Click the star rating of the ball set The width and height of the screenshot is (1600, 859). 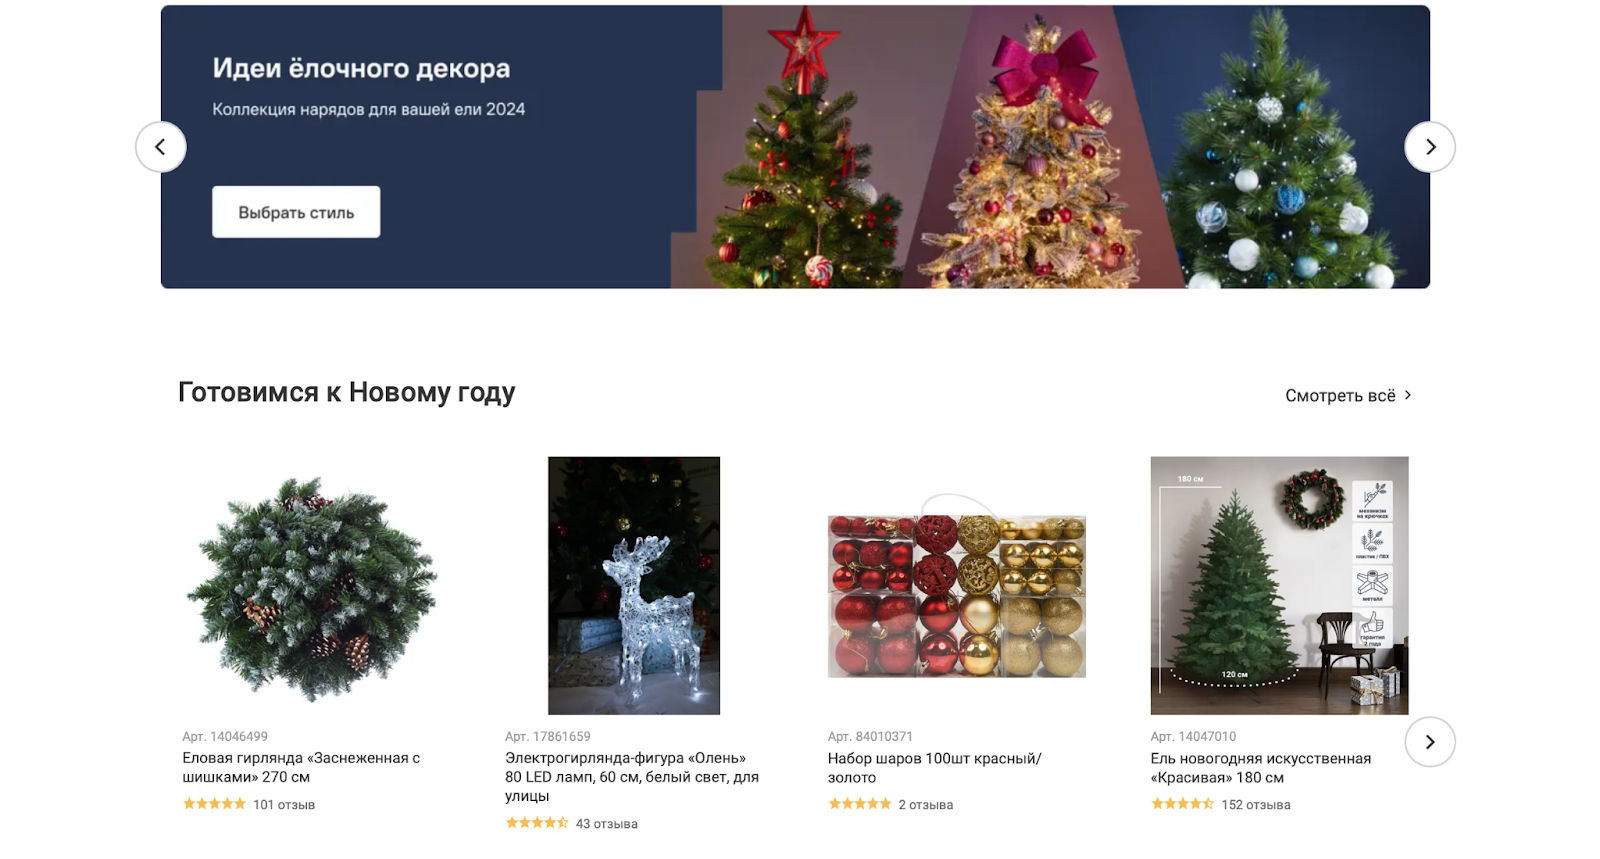[859, 804]
